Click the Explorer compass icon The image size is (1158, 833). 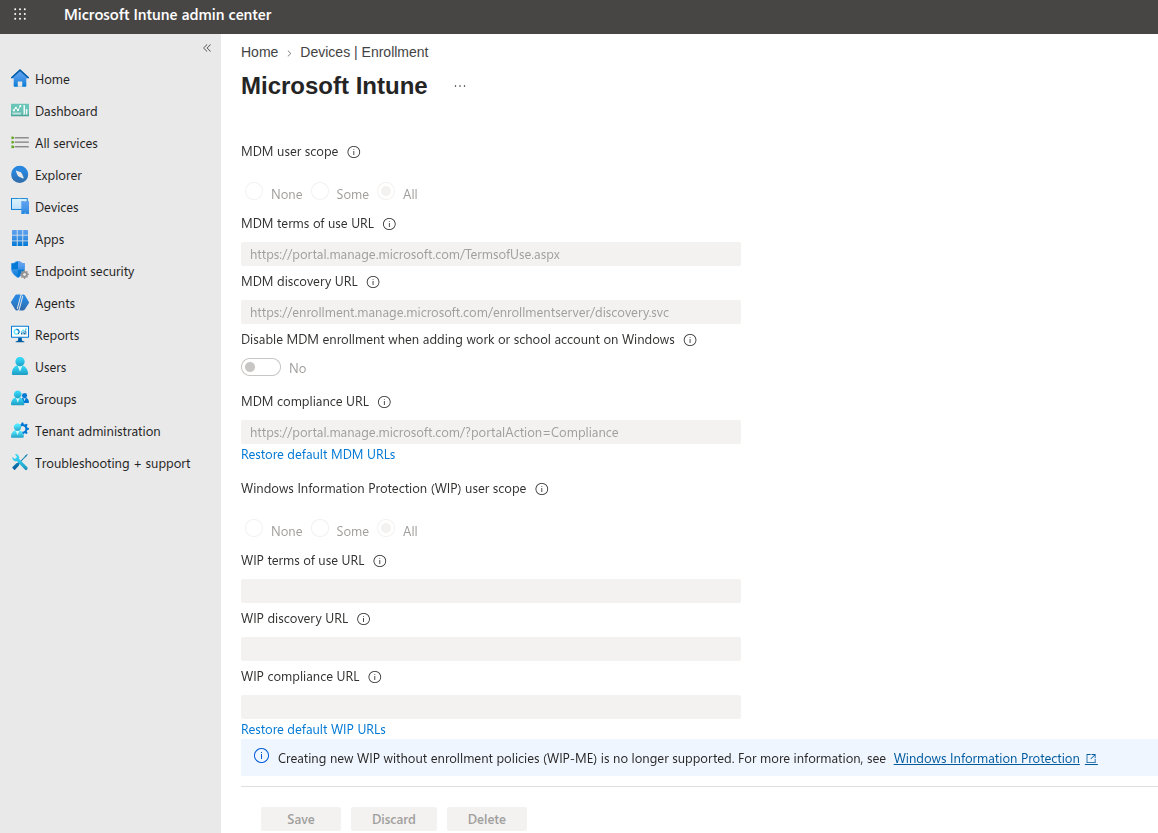20,175
